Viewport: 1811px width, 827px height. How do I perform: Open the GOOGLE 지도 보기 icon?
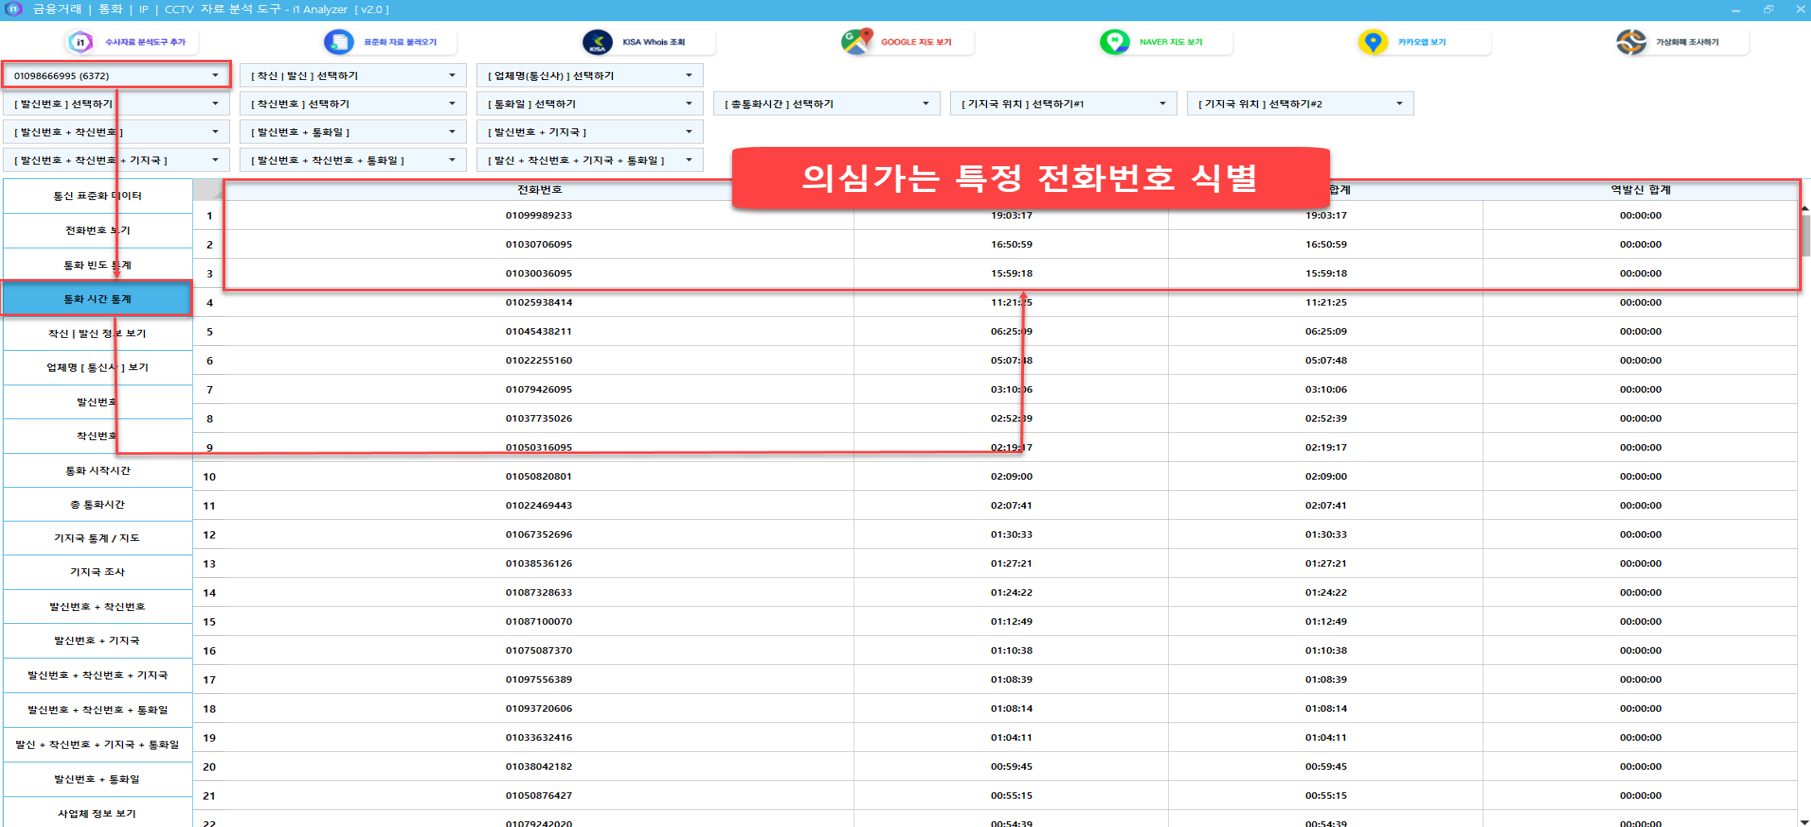tap(856, 42)
